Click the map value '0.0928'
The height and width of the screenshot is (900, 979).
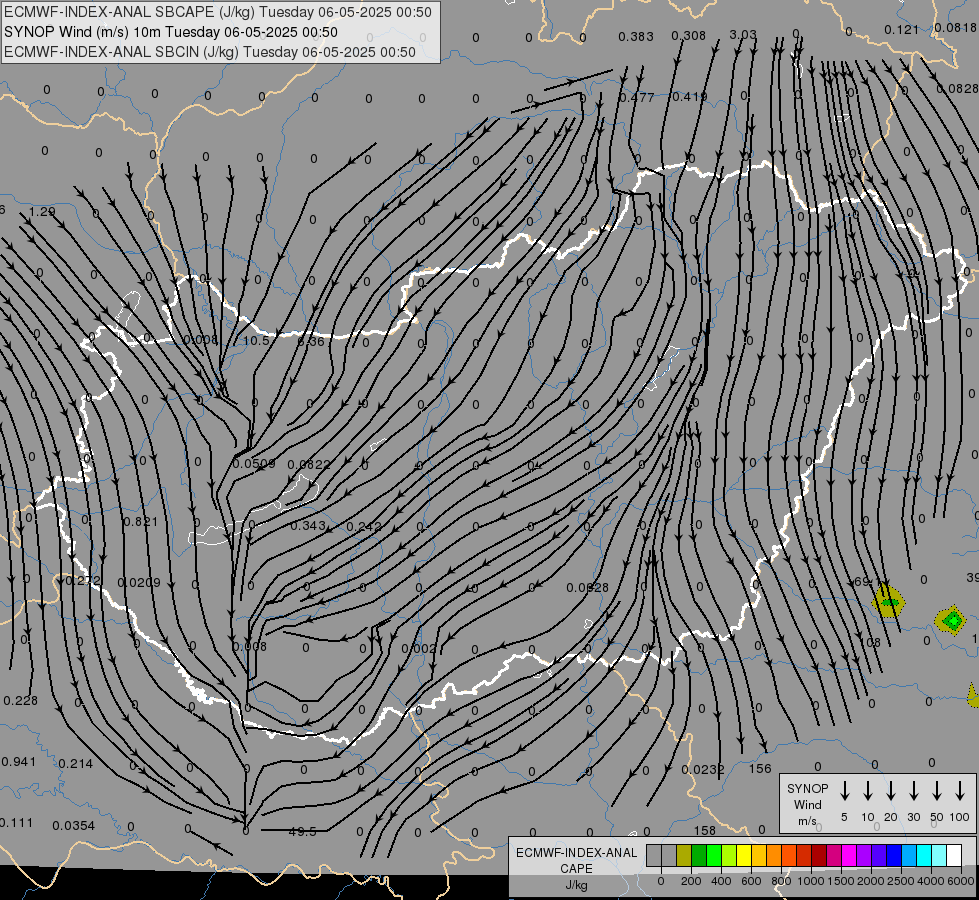pos(587,588)
